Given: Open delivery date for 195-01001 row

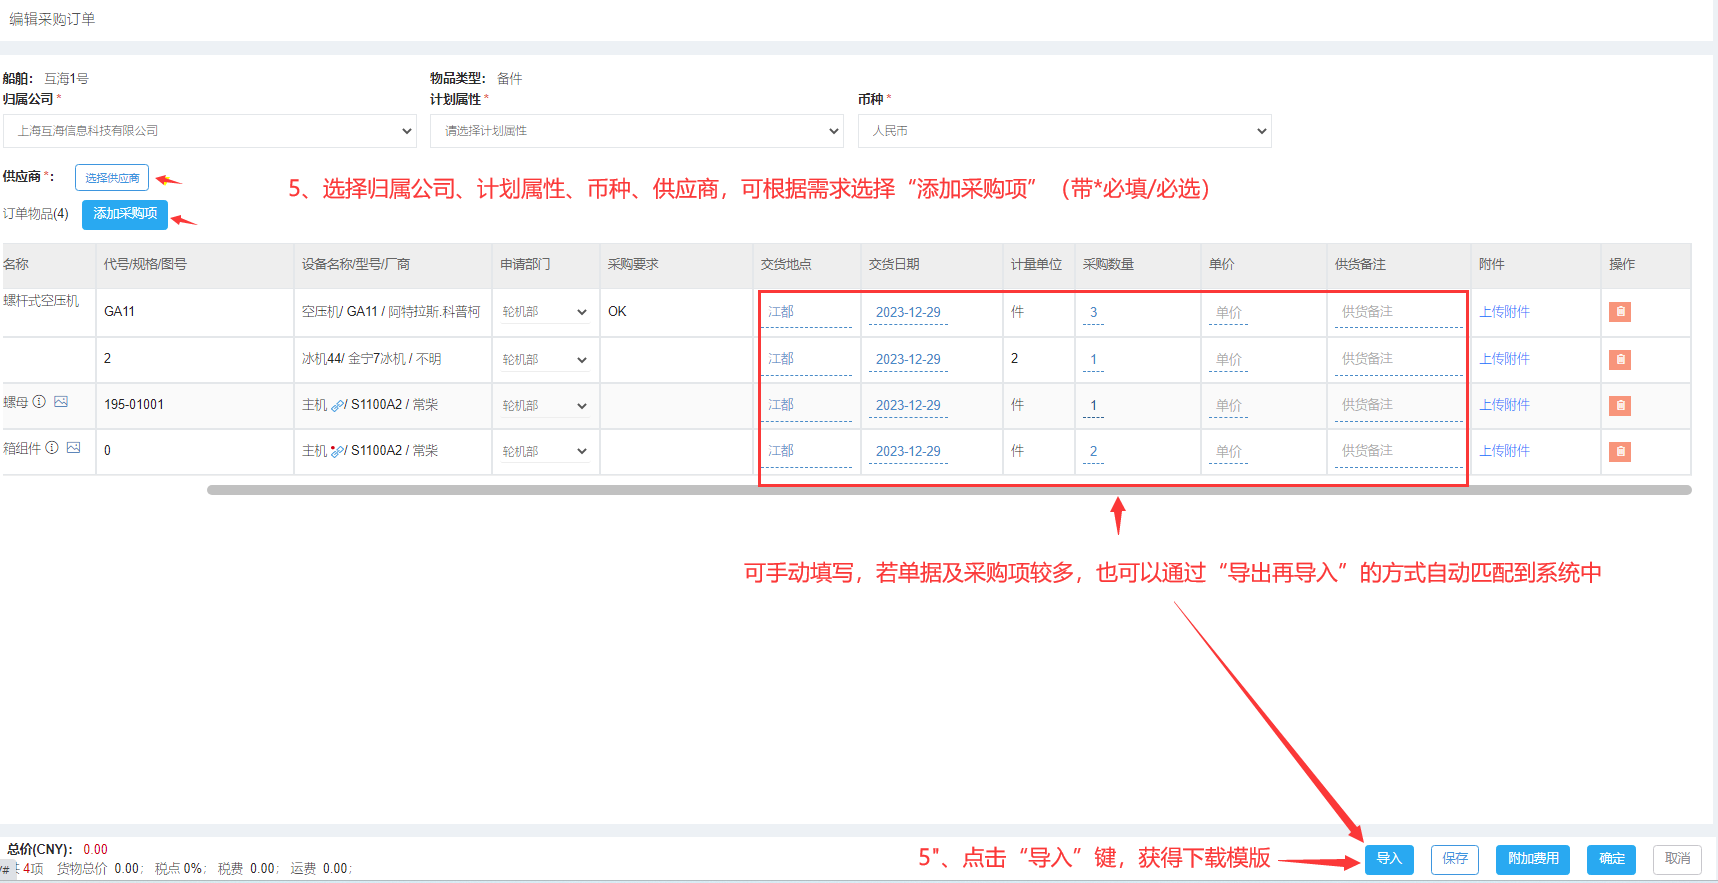Looking at the screenshot, I should tap(908, 406).
